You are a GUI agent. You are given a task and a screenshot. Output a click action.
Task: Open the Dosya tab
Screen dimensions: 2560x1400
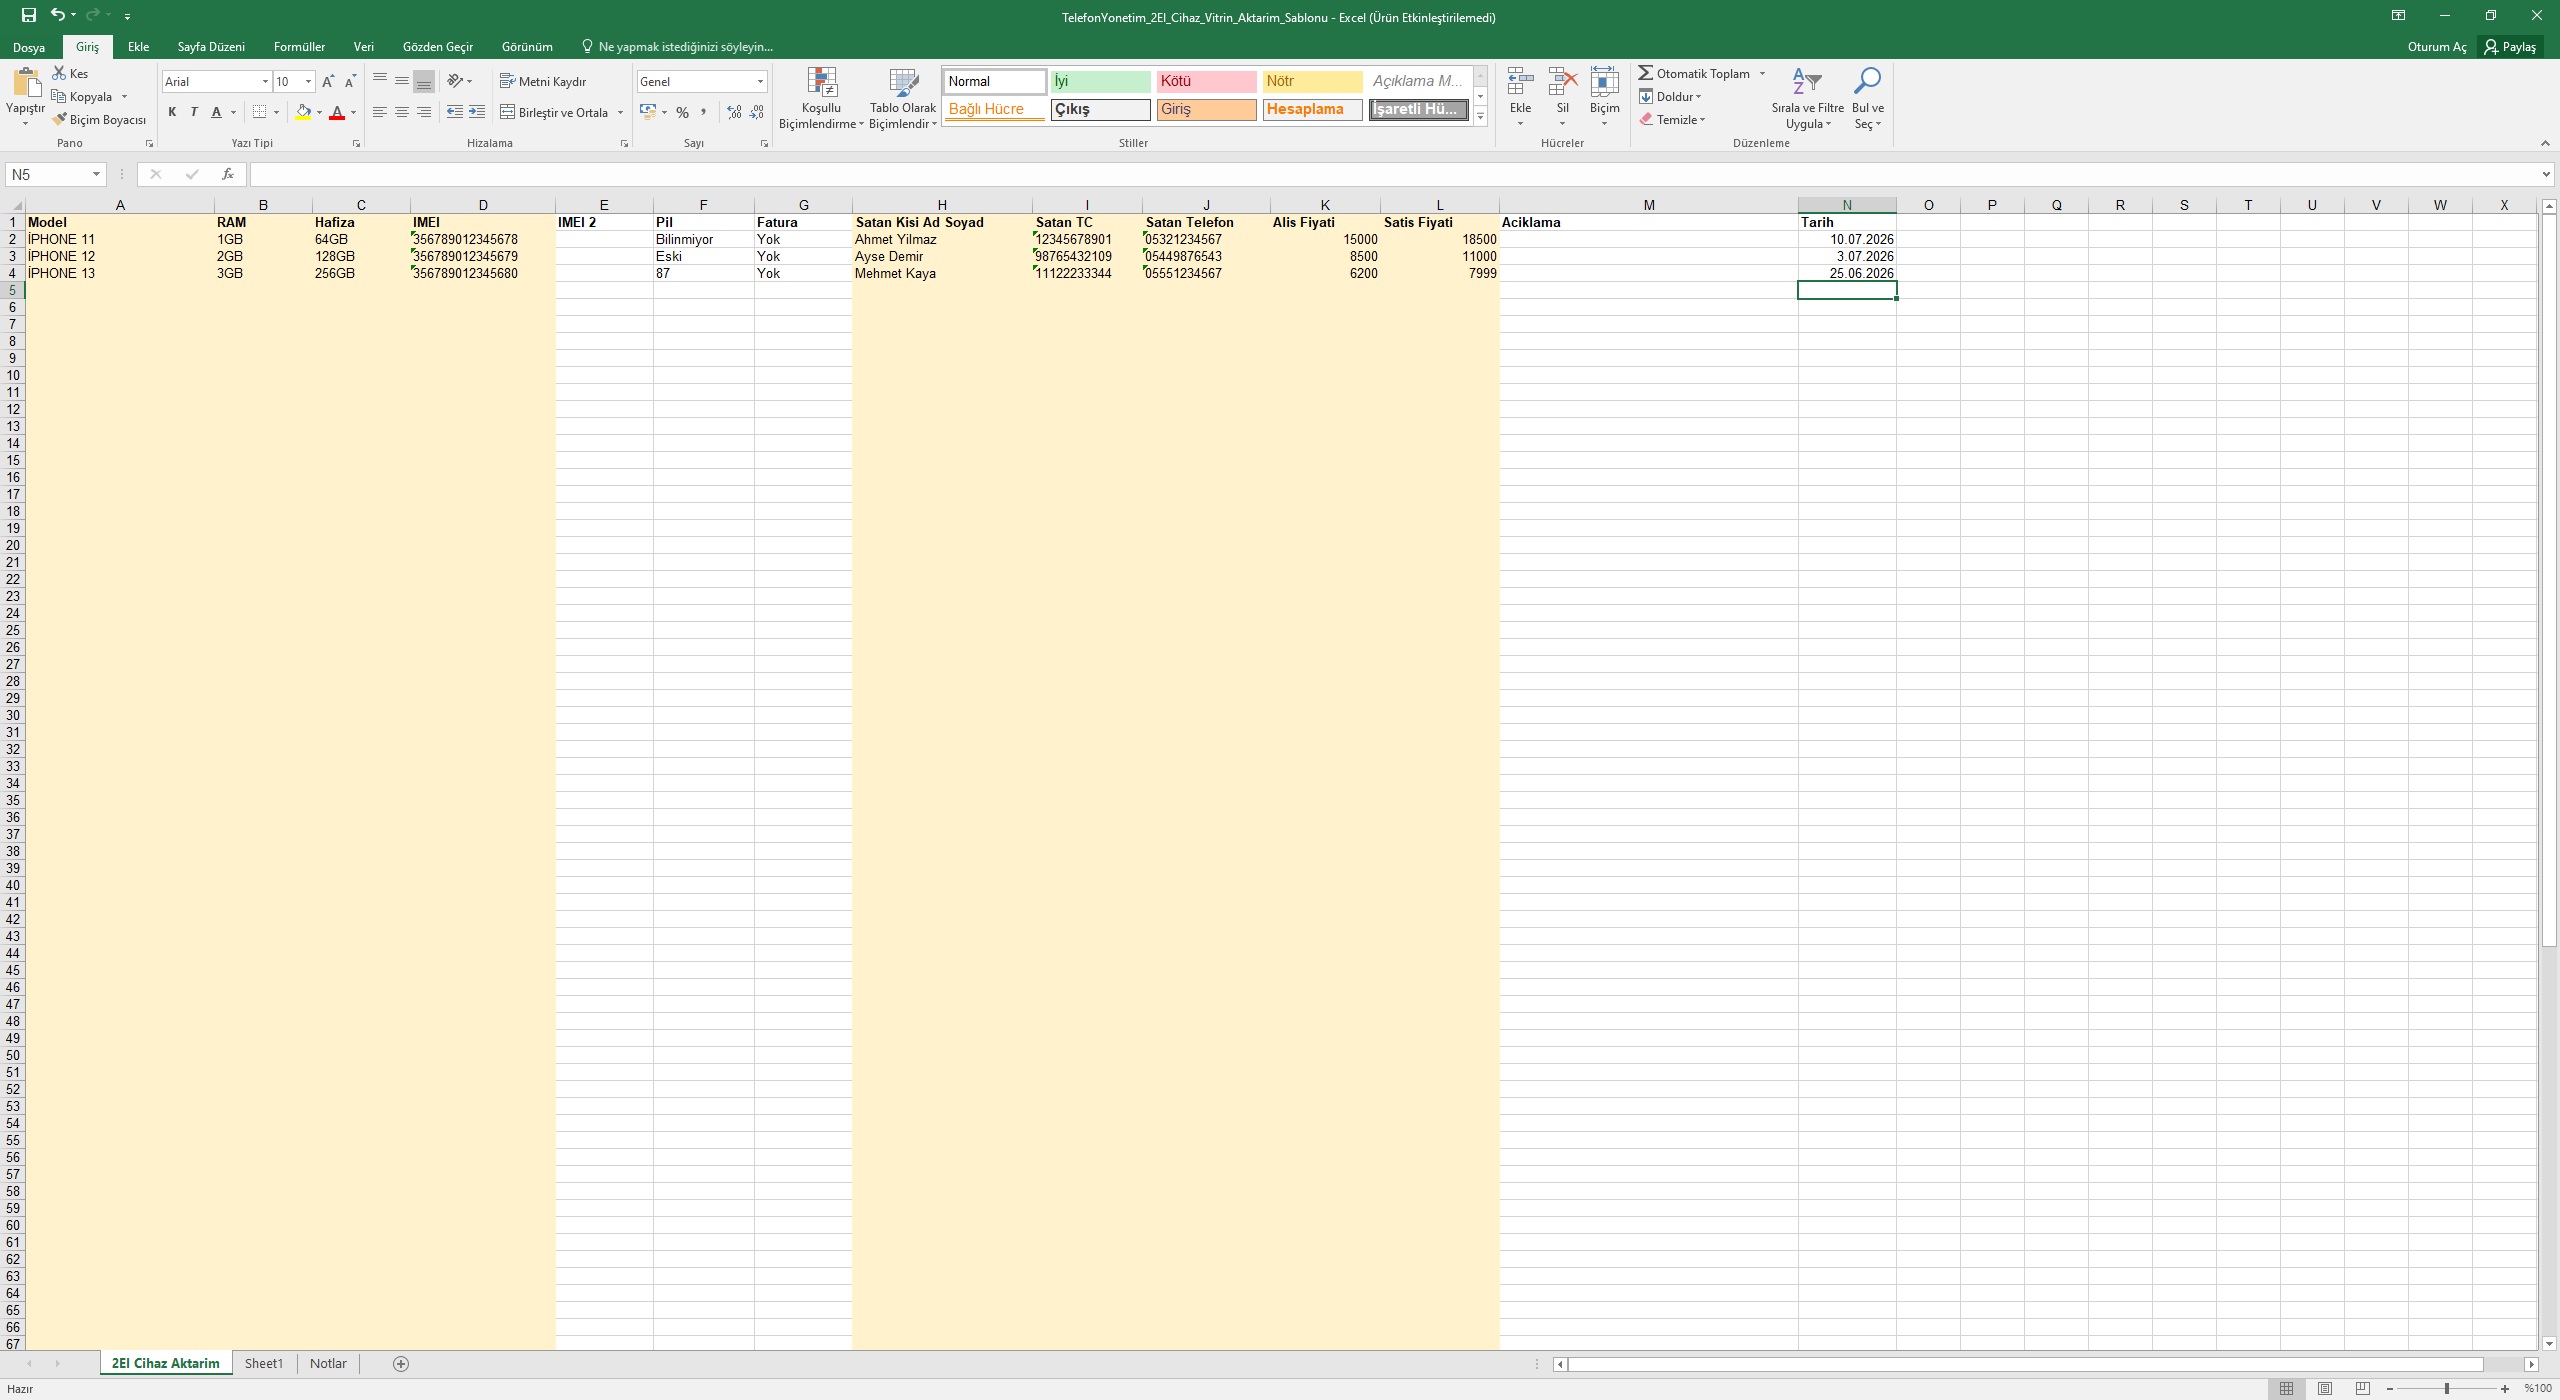(29, 47)
